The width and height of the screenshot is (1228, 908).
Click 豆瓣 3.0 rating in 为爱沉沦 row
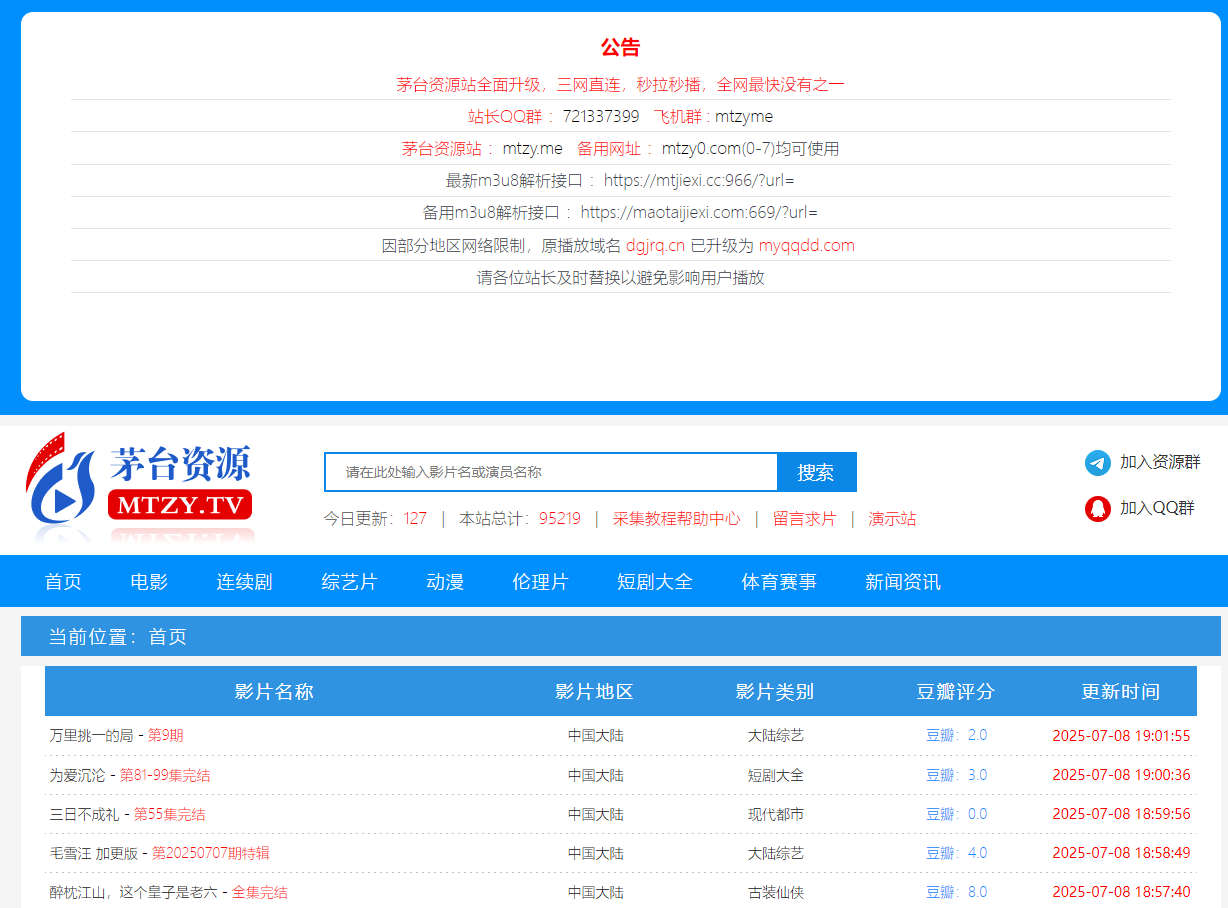click(956, 775)
